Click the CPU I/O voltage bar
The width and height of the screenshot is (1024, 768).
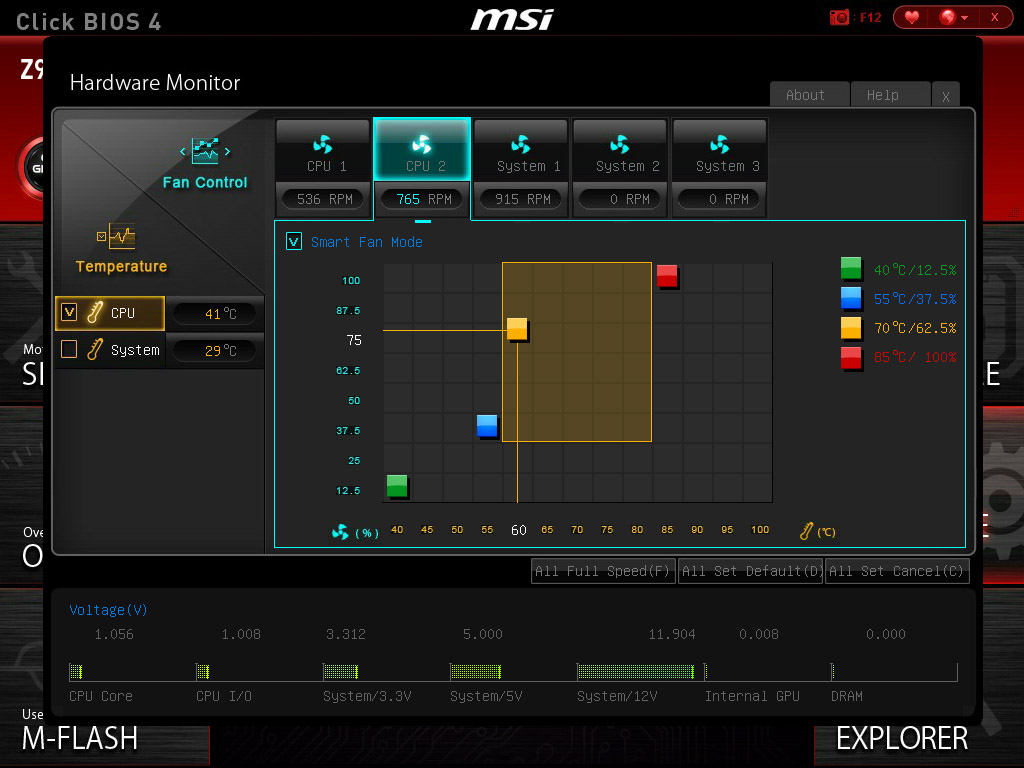[202, 671]
